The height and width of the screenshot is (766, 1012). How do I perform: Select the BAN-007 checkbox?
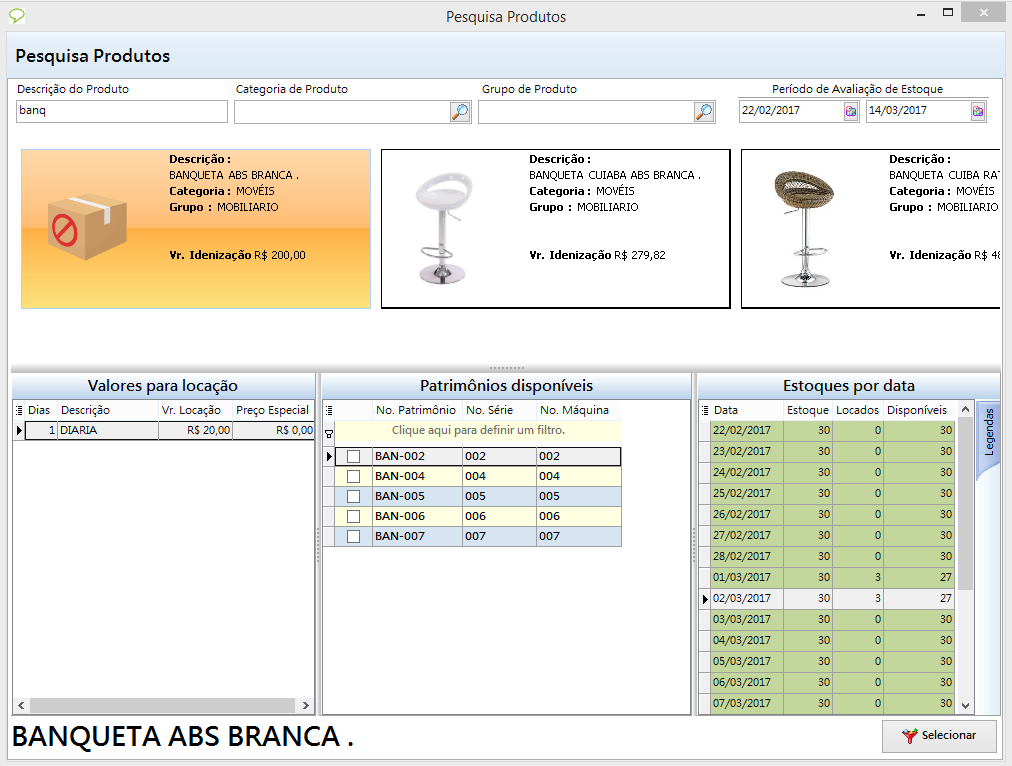[353, 537]
